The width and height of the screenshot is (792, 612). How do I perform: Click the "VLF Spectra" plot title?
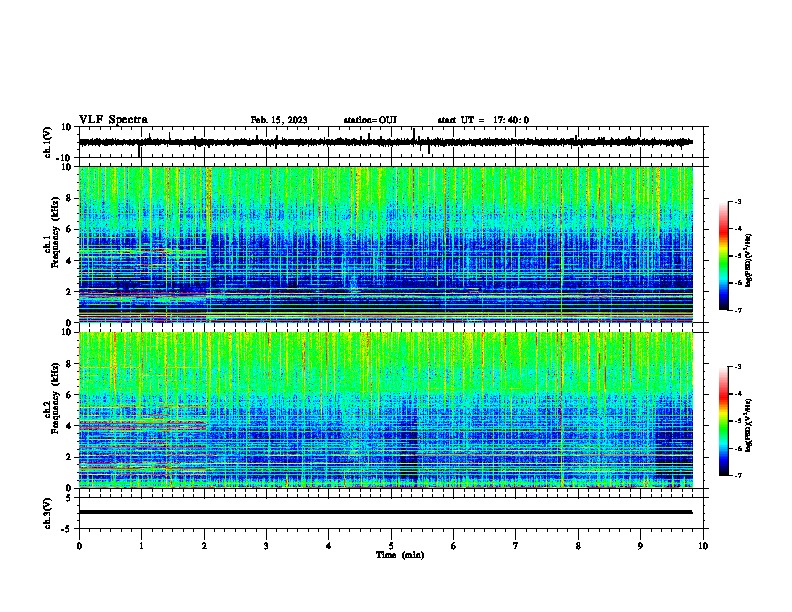(x=114, y=120)
